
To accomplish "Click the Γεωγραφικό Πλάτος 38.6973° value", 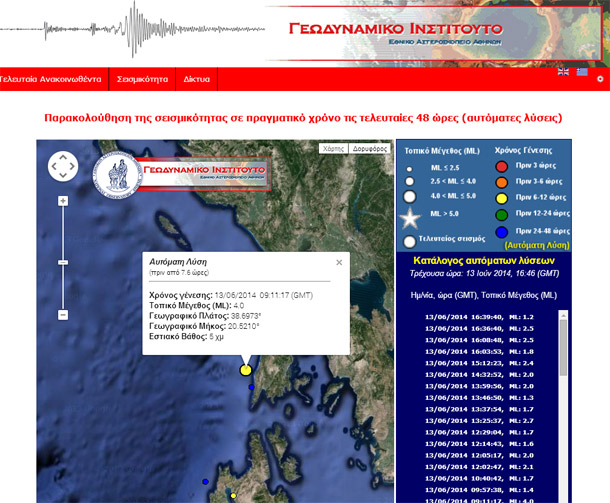I will pyautogui.click(x=246, y=316).
